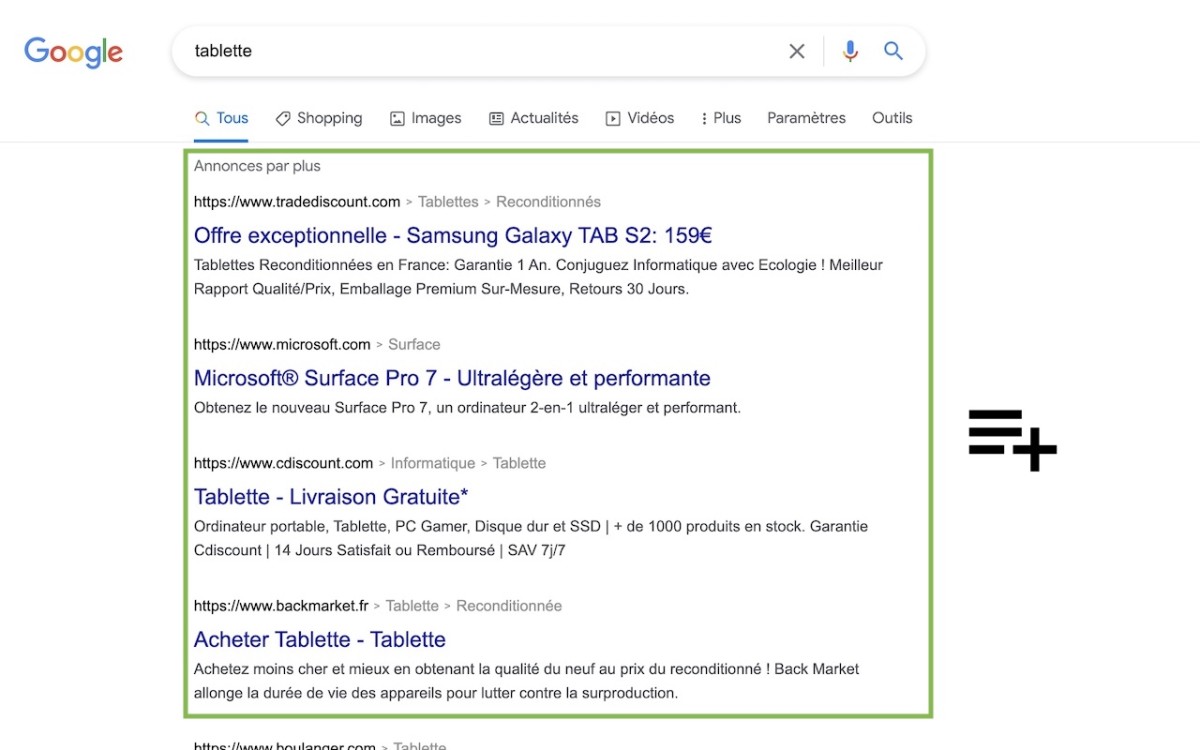Open the Actualités tab
Screen dimensions: 1200x750
pos(533,118)
